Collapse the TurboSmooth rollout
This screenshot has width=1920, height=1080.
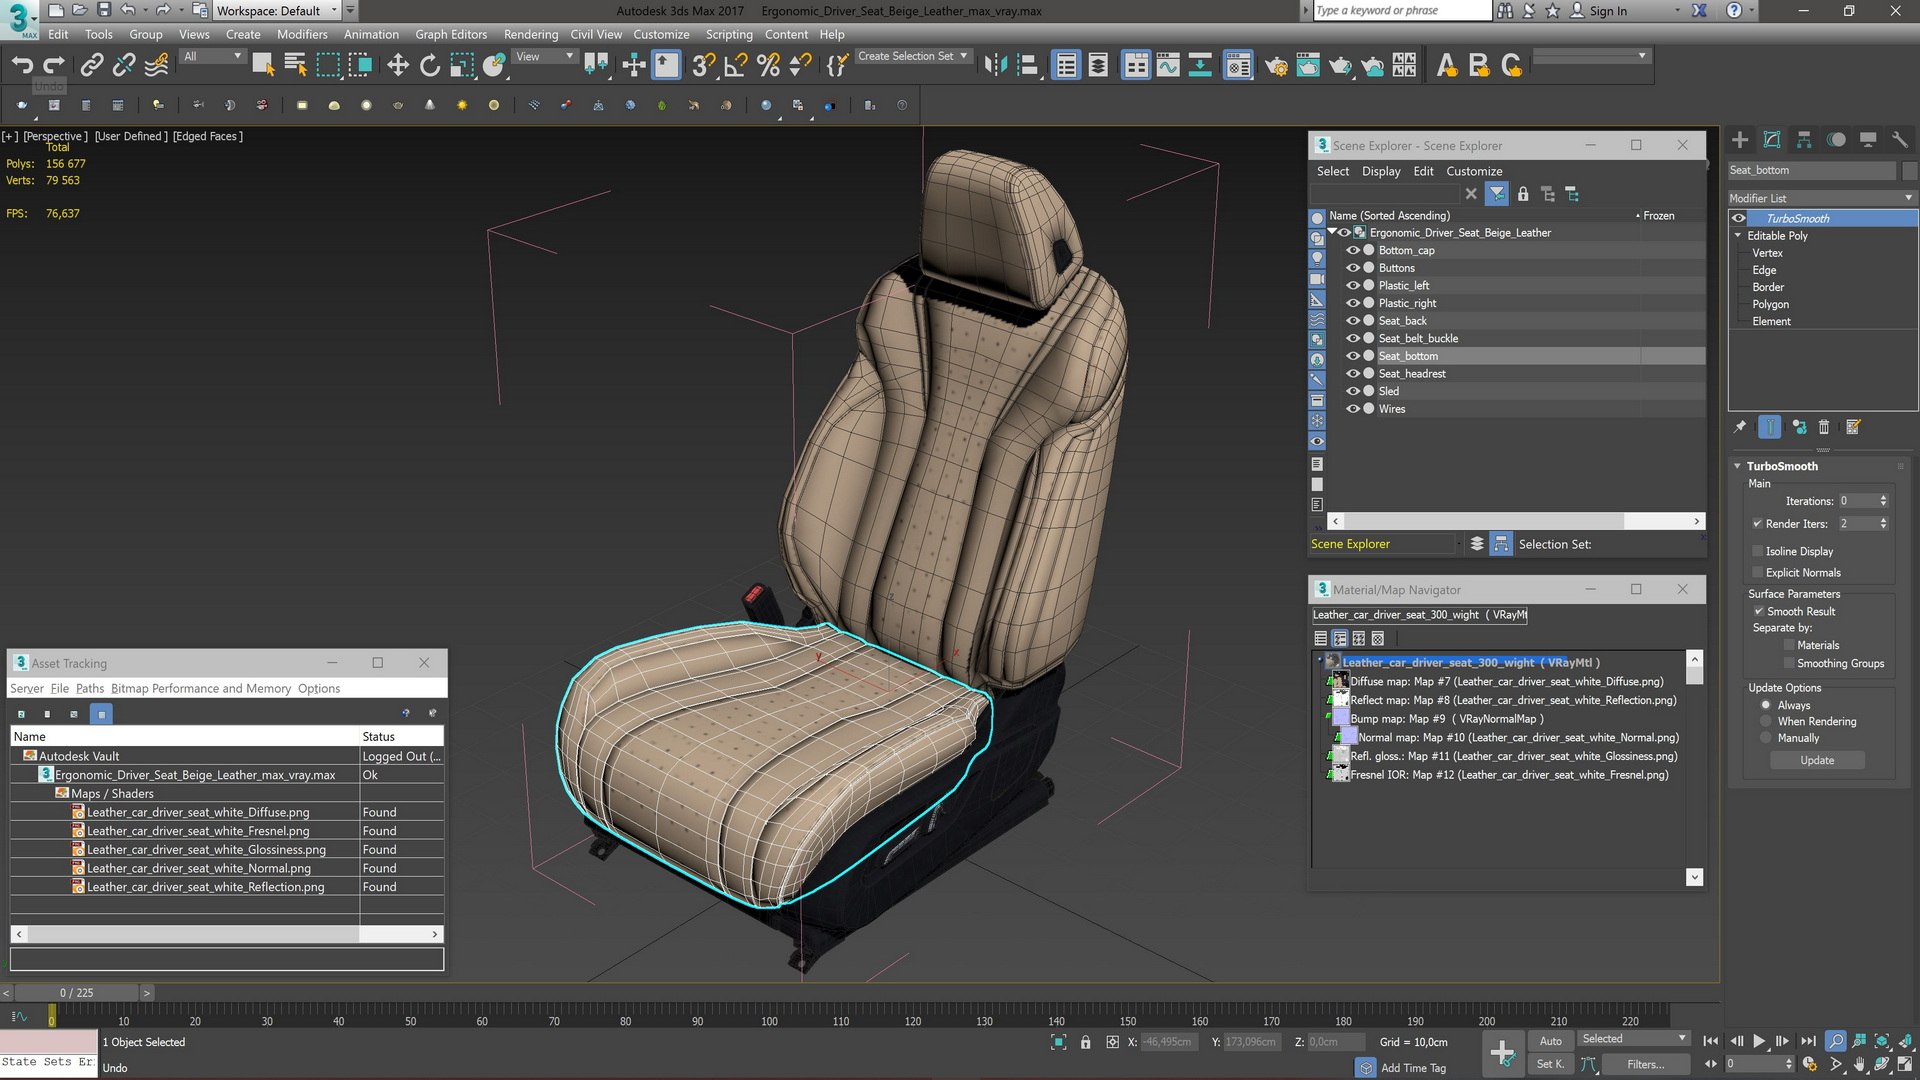(1738, 466)
